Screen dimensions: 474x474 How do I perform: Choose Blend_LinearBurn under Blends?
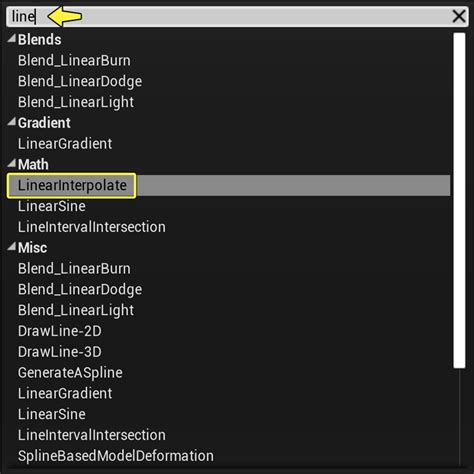point(74,61)
